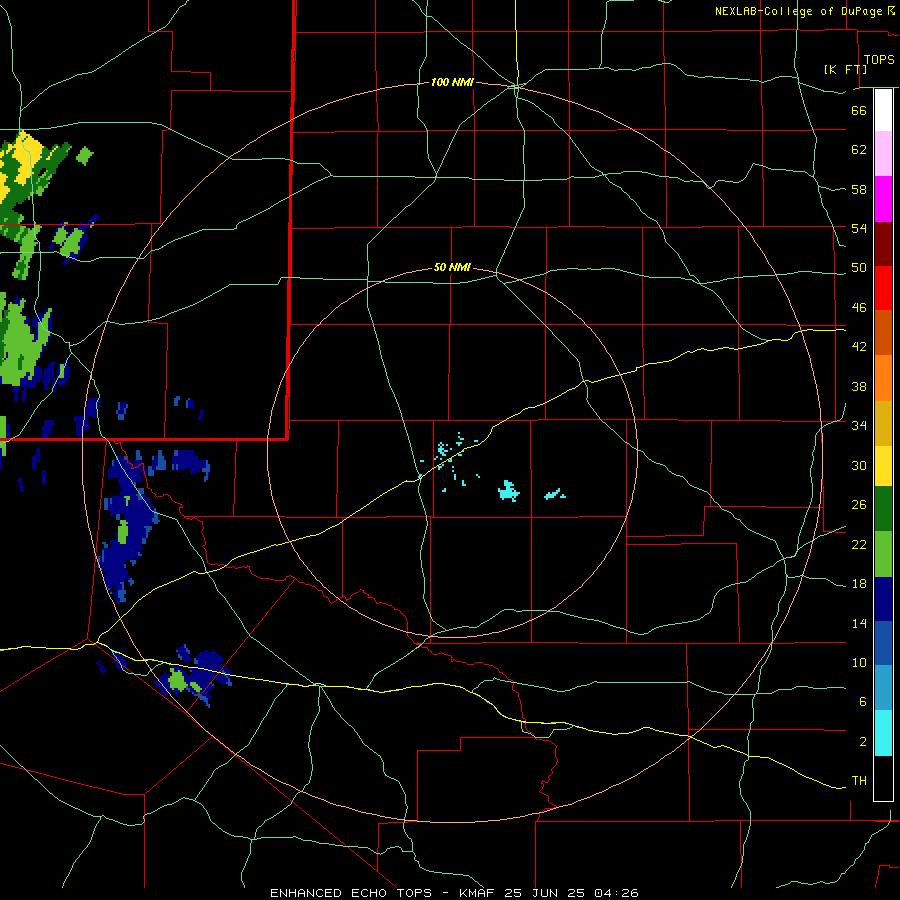Screen dimensions: 900x900
Task: Click the [K FT] units label
Action: pos(845,69)
